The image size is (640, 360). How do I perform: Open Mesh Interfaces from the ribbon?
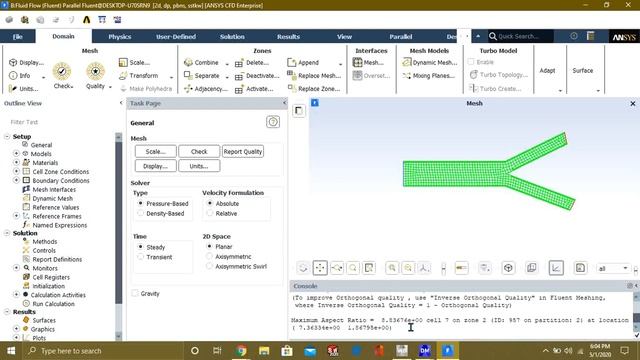(368, 62)
